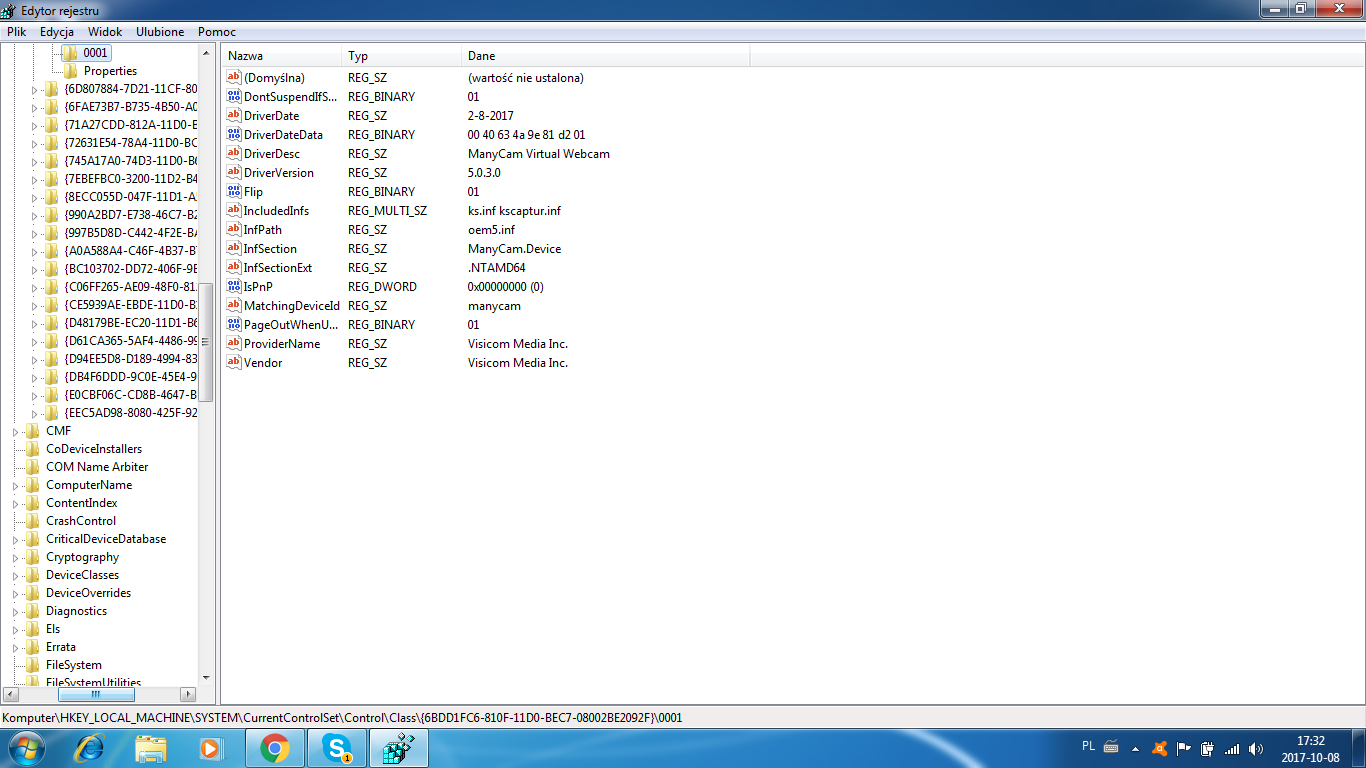The width and height of the screenshot is (1366, 768).
Task: Click the DriverDateData binary value icon
Action: [234, 135]
